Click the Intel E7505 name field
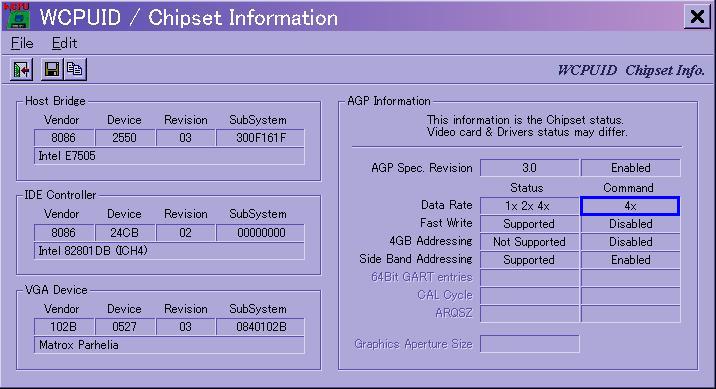This screenshot has height=389, width=716. click(169, 156)
